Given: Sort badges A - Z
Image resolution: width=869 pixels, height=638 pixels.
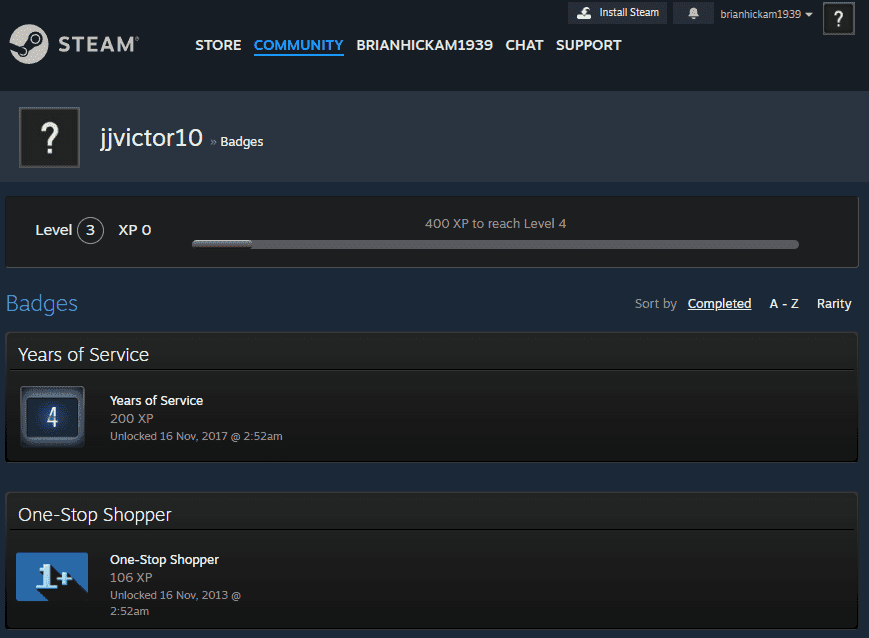Looking at the screenshot, I should [783, 304].
